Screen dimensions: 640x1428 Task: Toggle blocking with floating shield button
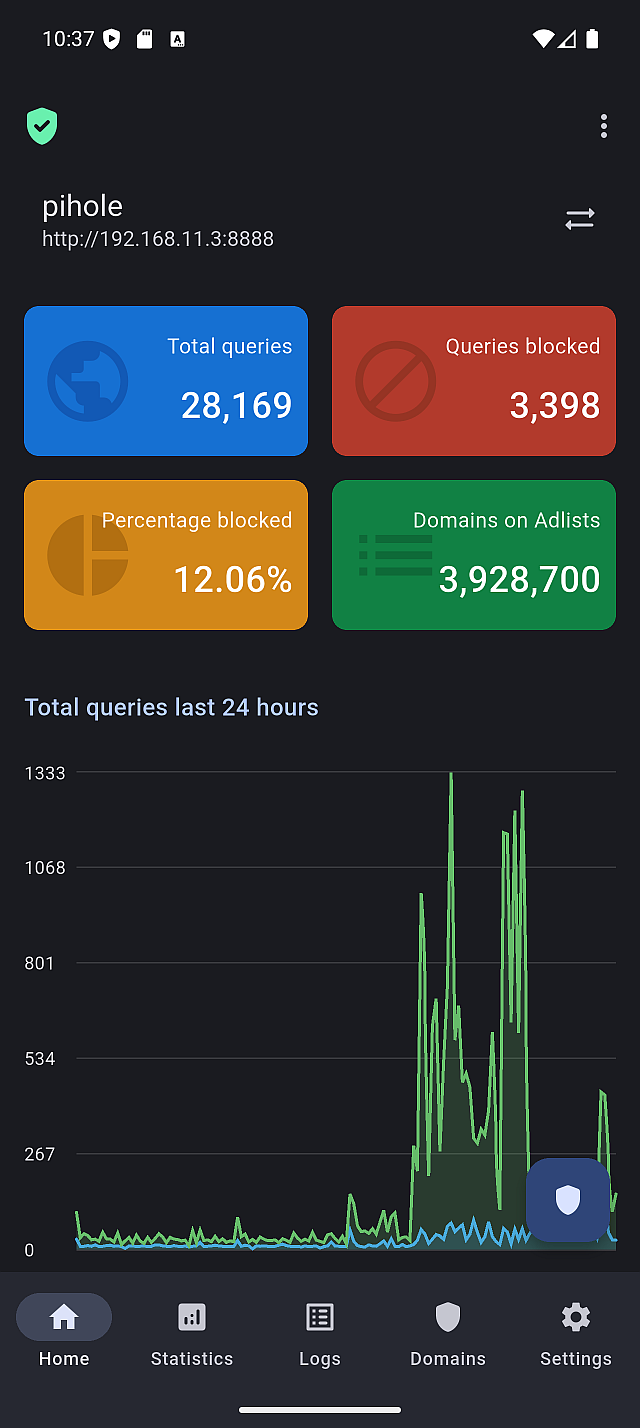(x=568, y=1199)
